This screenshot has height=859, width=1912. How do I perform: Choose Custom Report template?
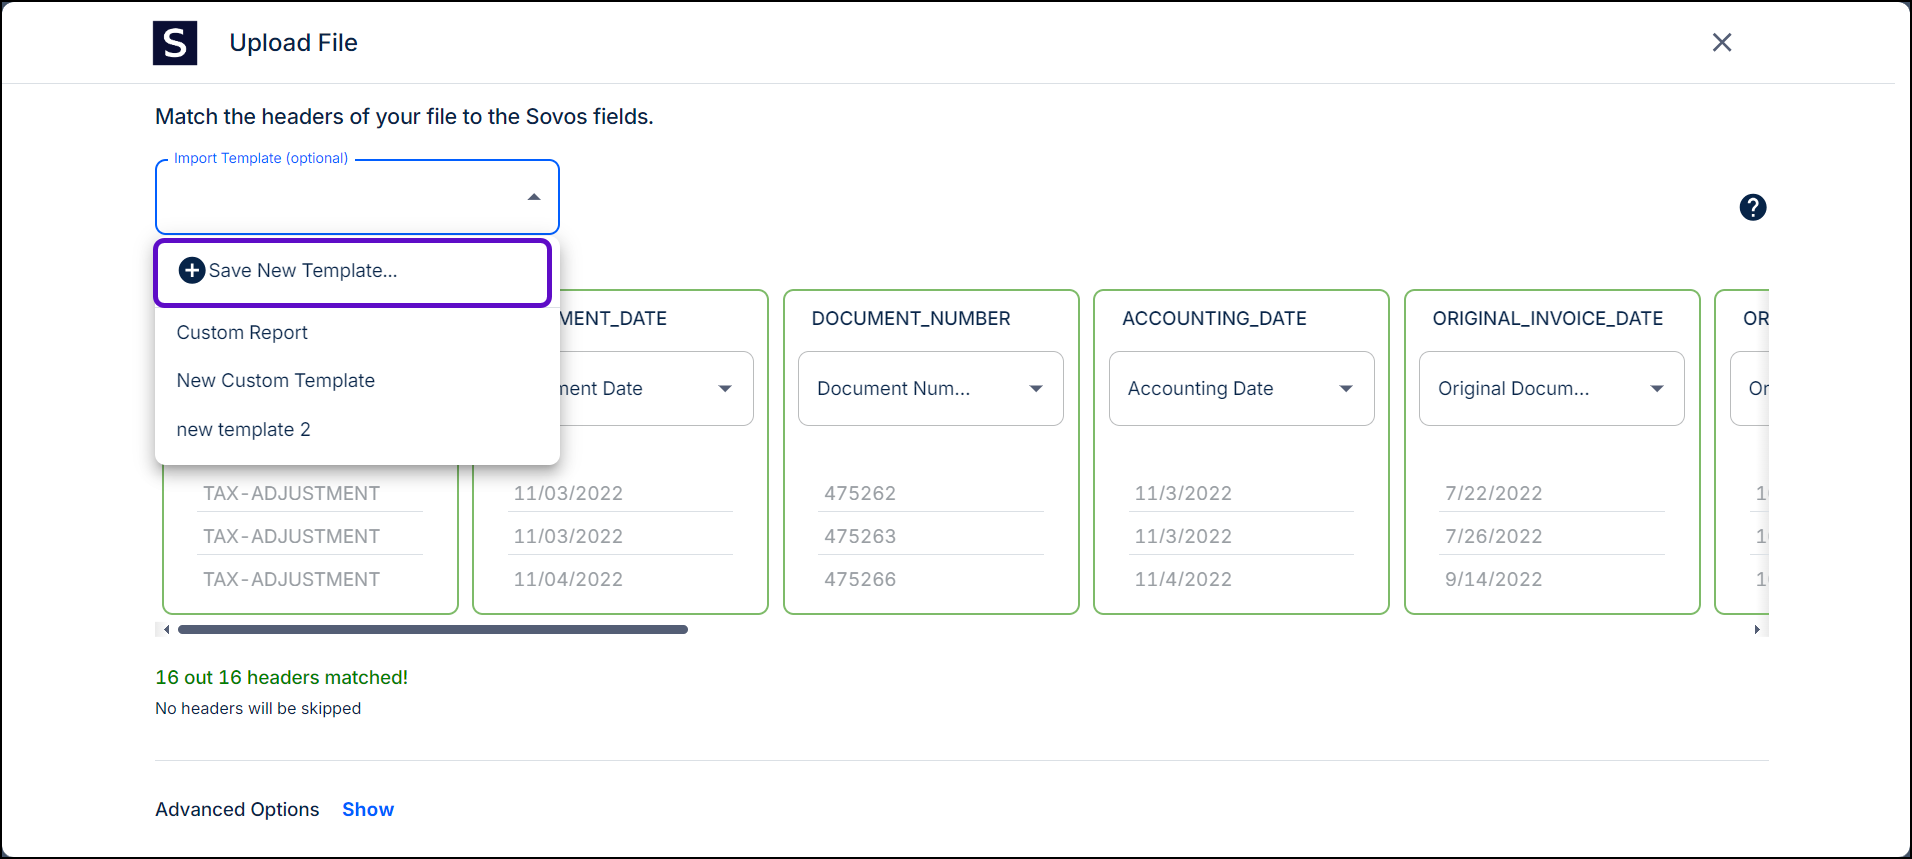click(242, 333)
